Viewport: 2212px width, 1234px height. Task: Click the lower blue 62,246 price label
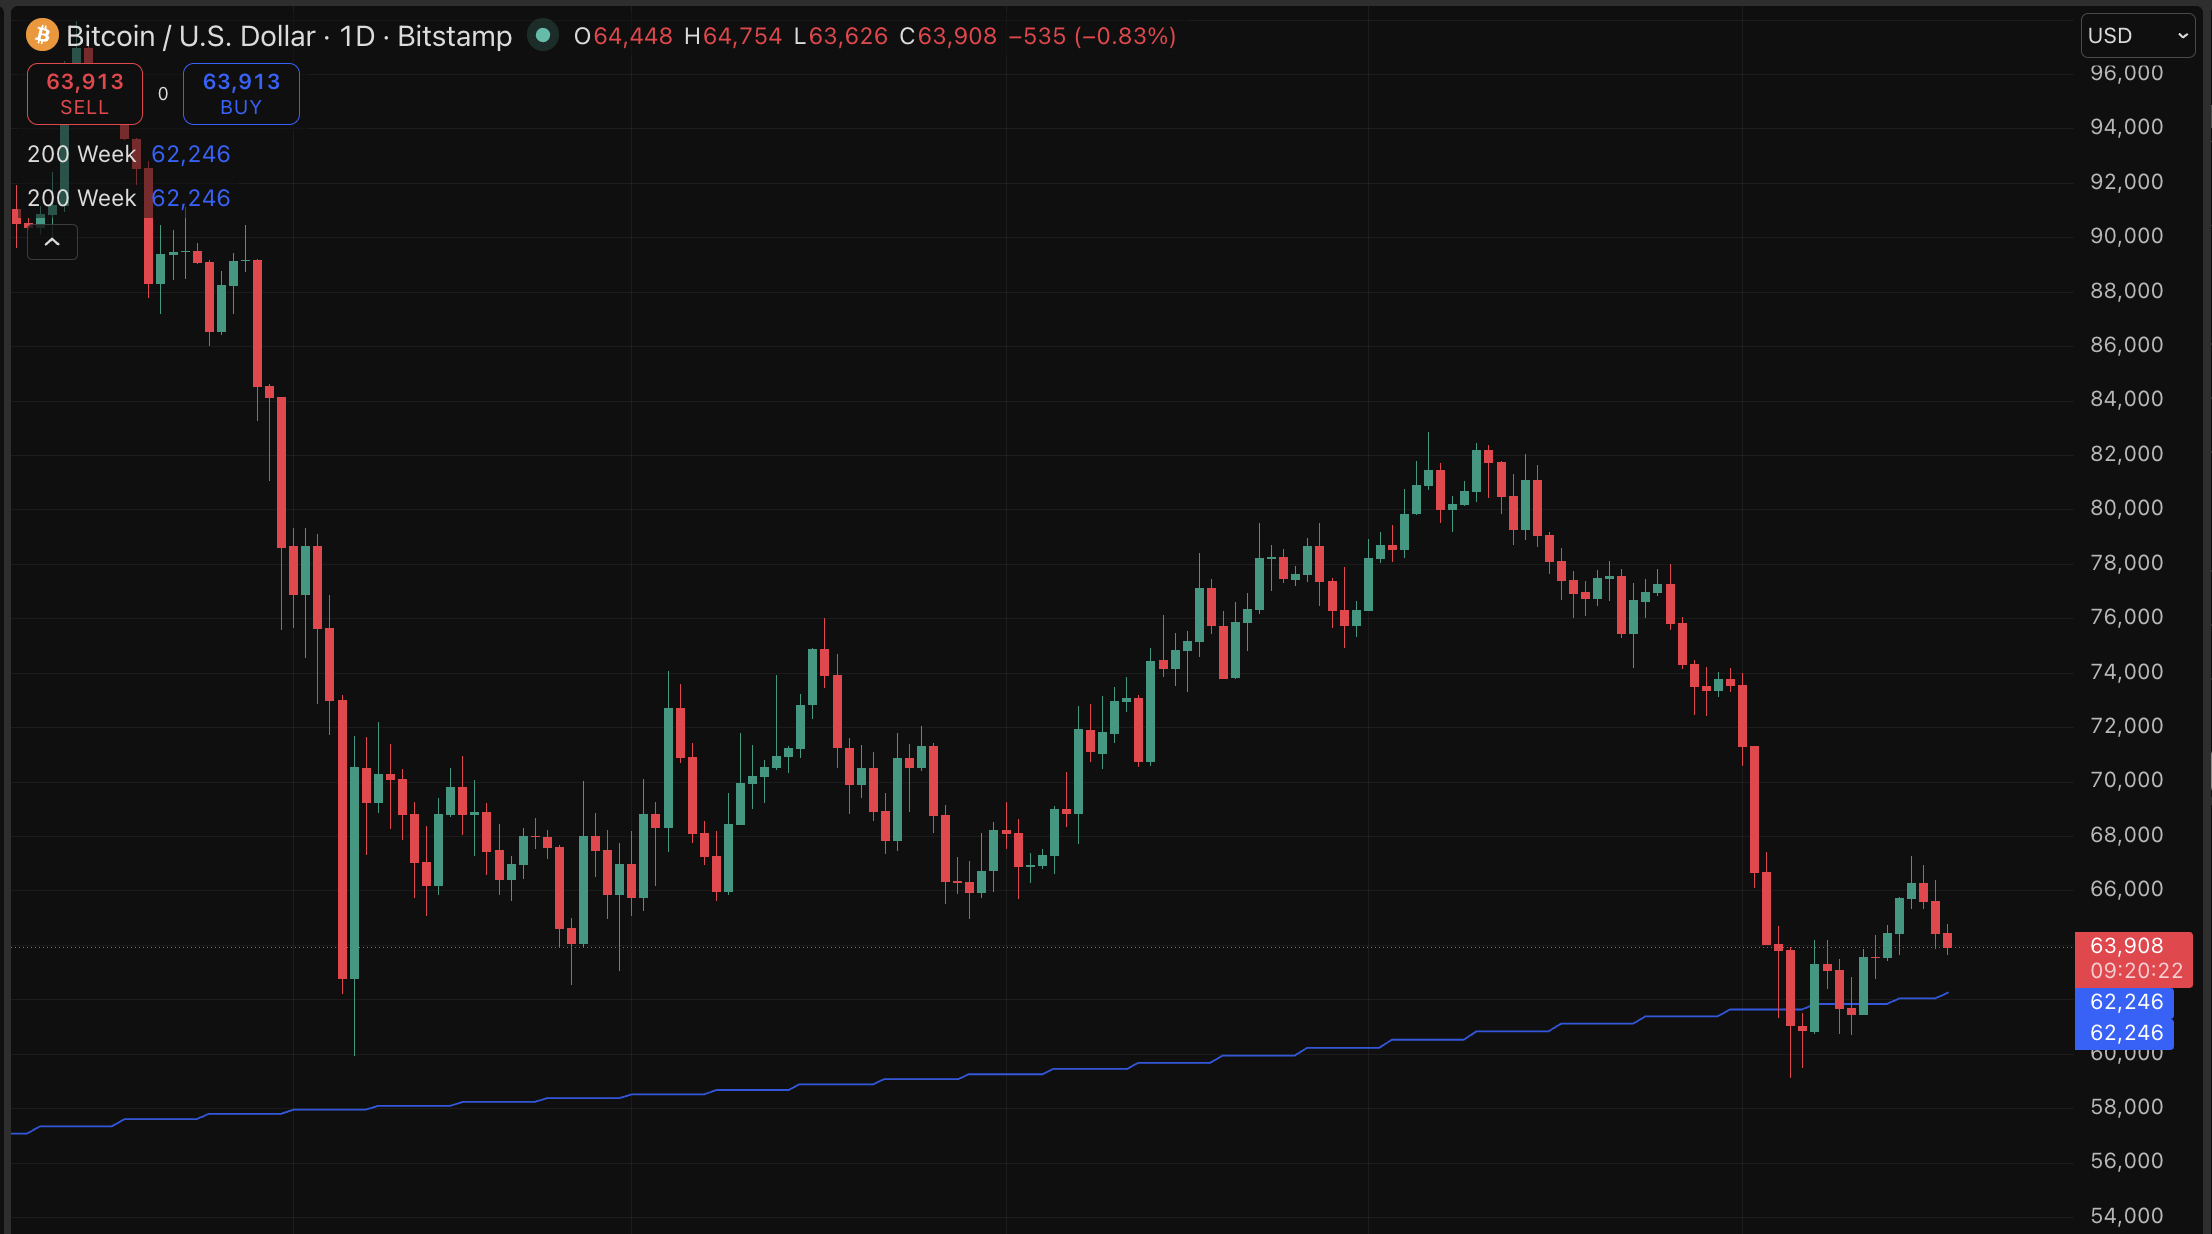[2125, 1033]
